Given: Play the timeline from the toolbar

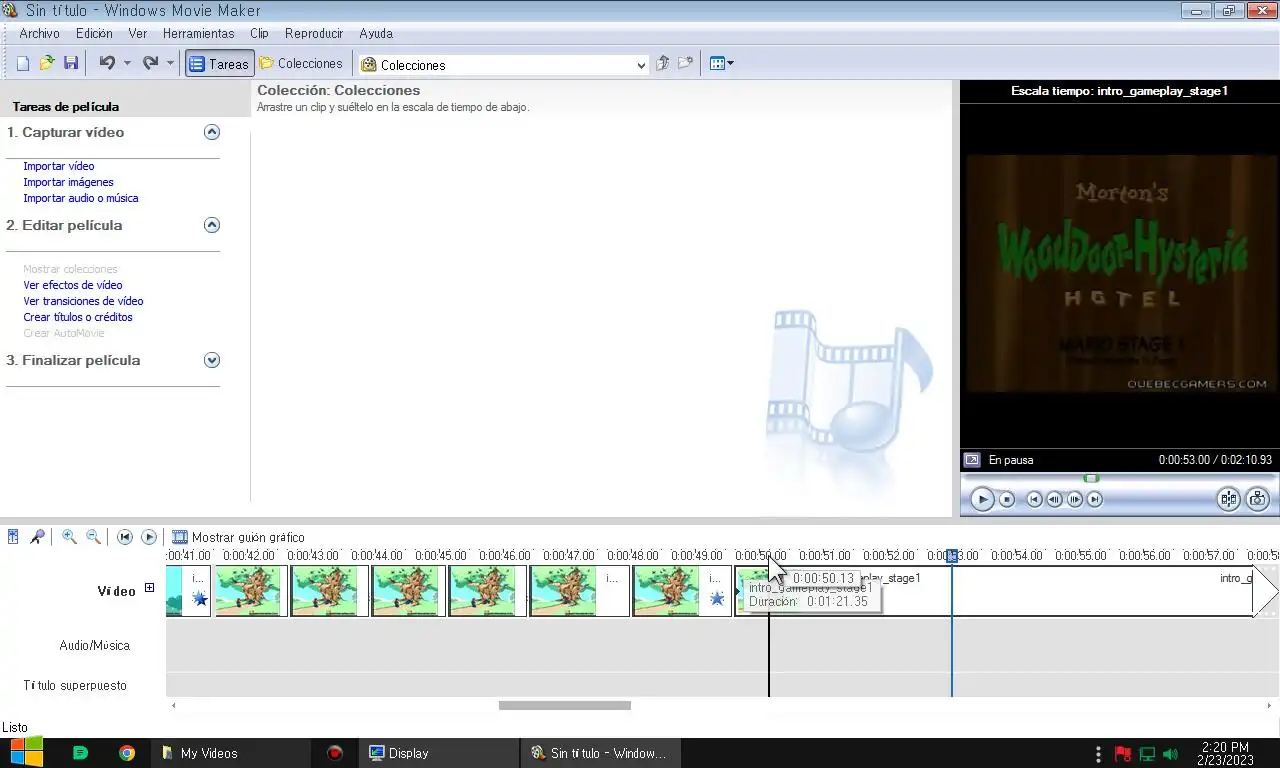Looking at the screenshot, I should point(149,537).
